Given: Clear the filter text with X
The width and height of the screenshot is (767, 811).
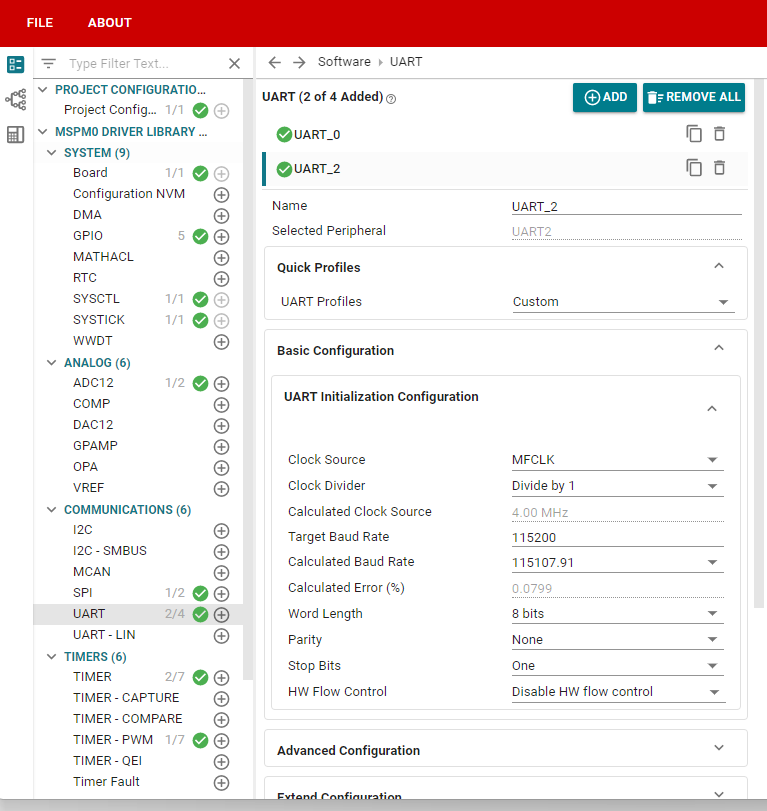Looking at the screenshot, I should [x=234, y=64].
